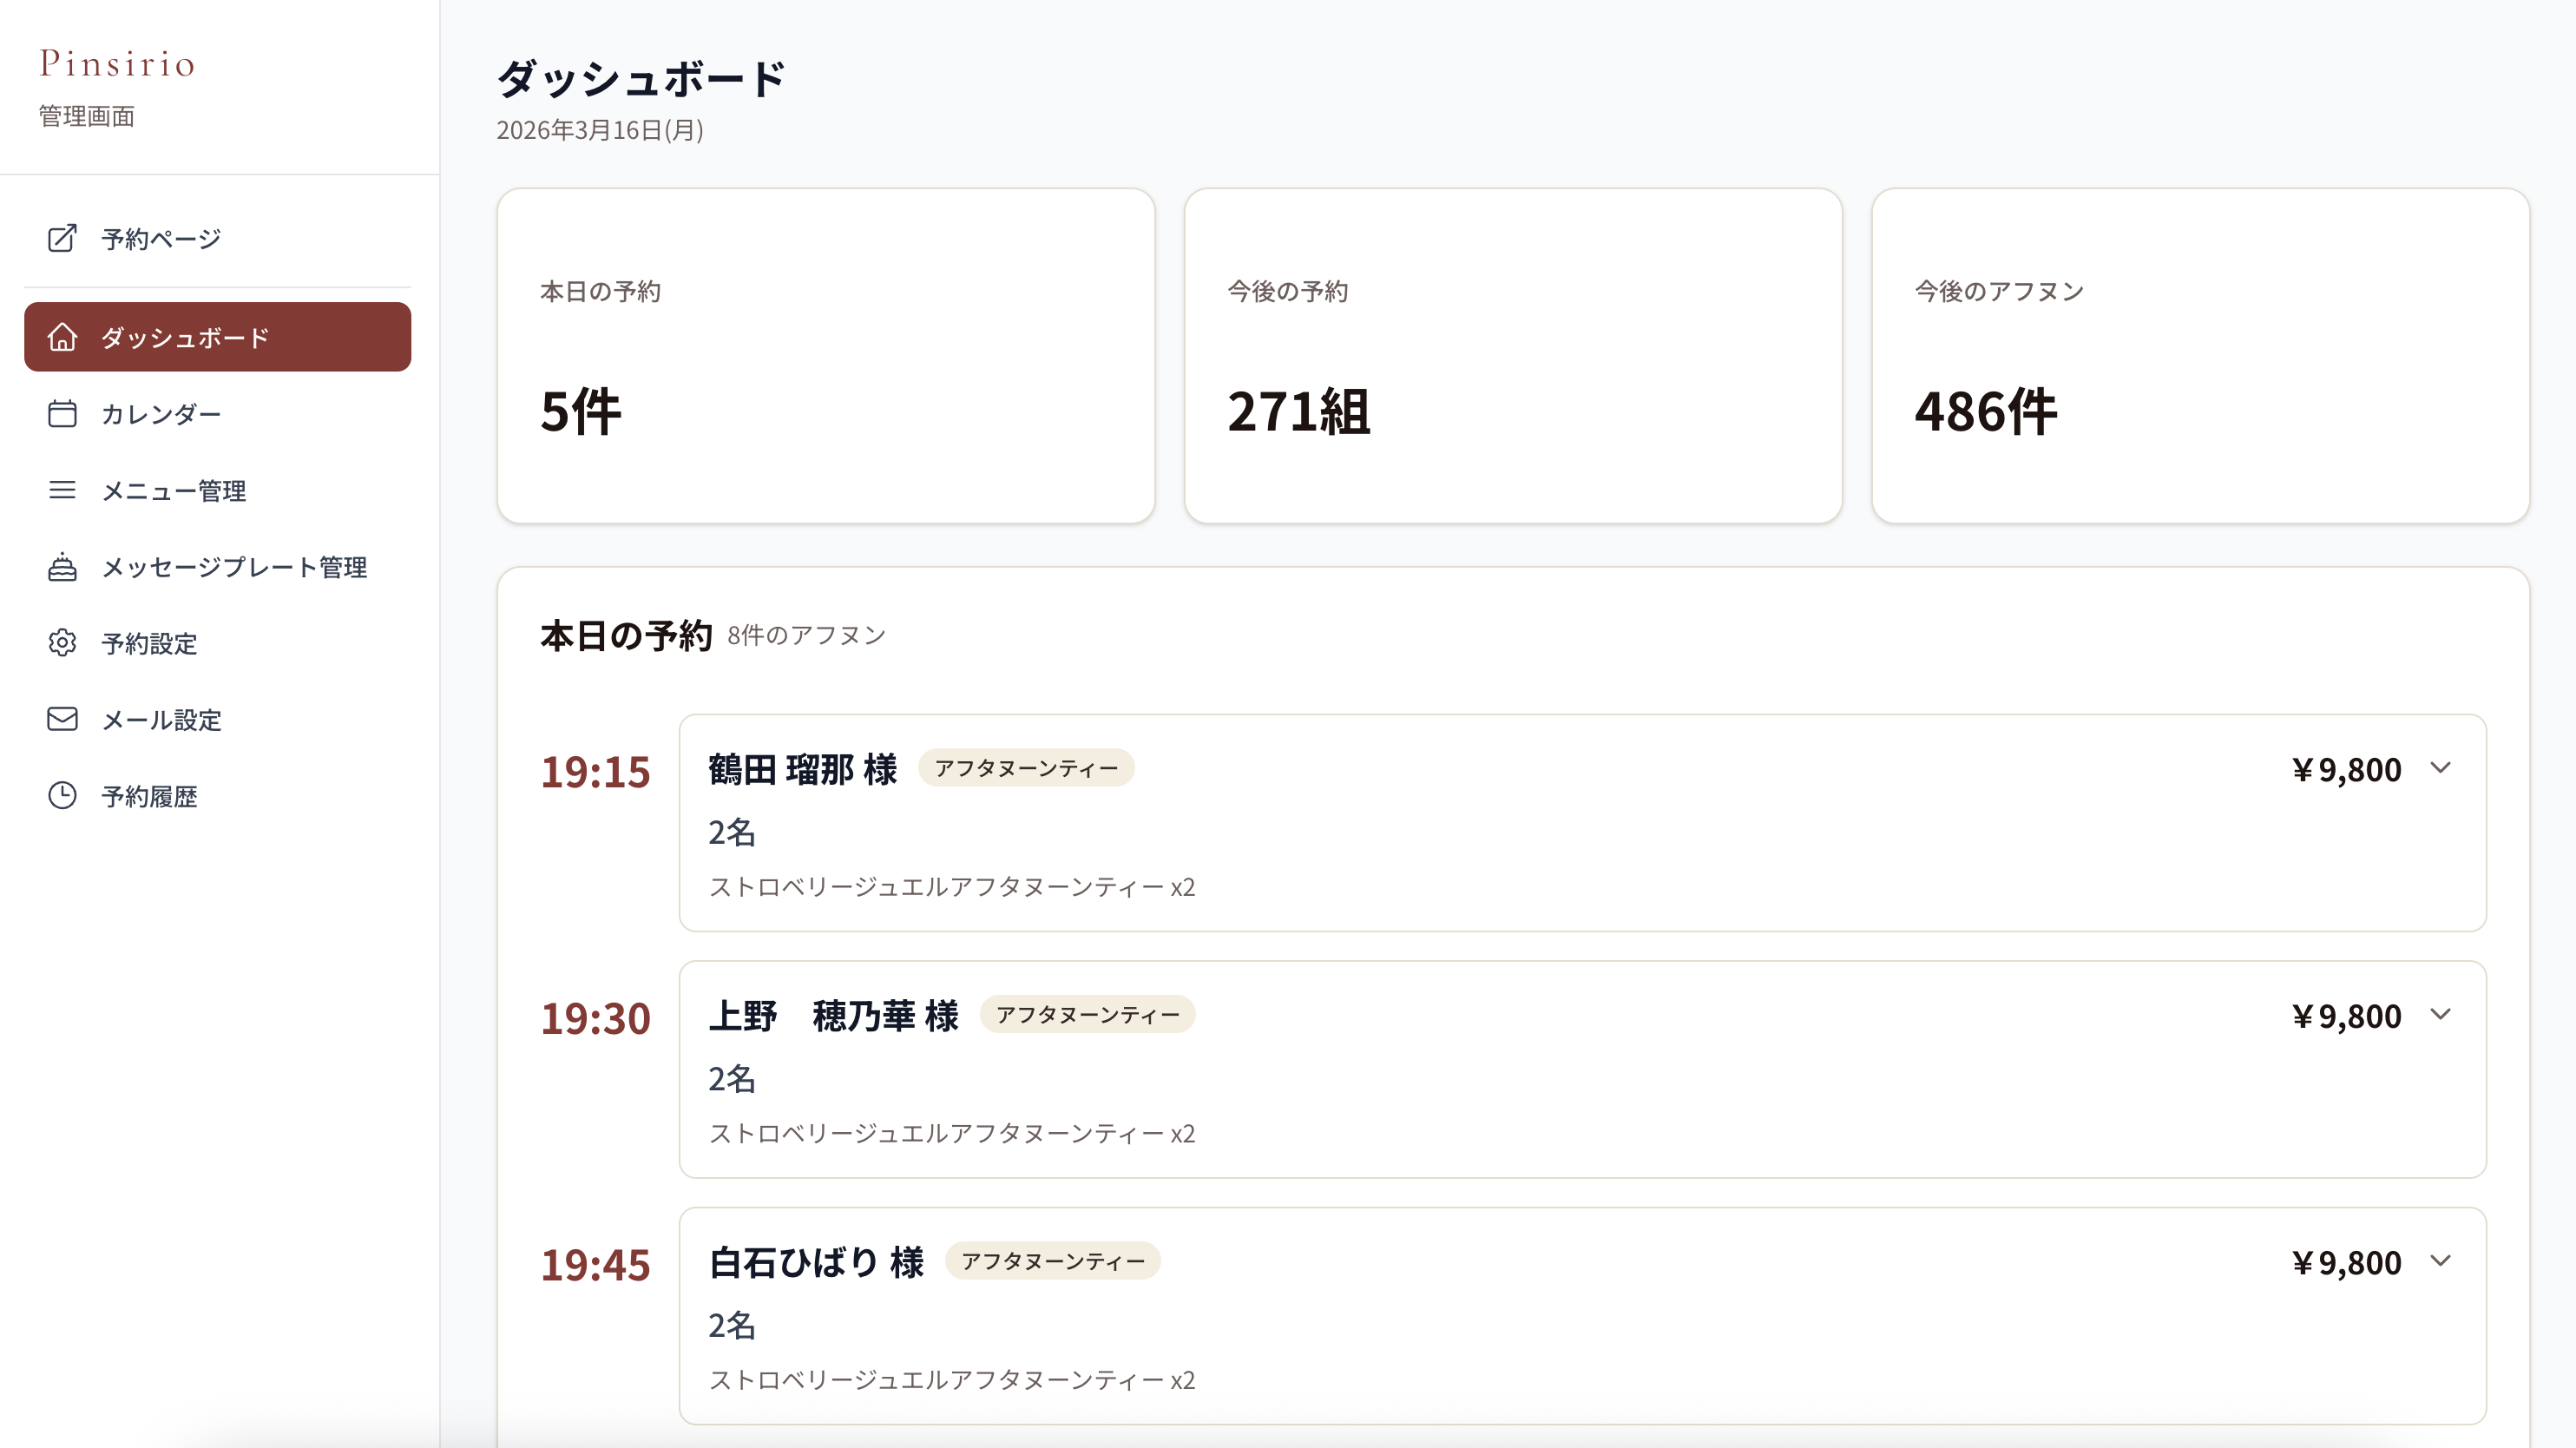Select 予約履歴 in the sidebar

149,797
